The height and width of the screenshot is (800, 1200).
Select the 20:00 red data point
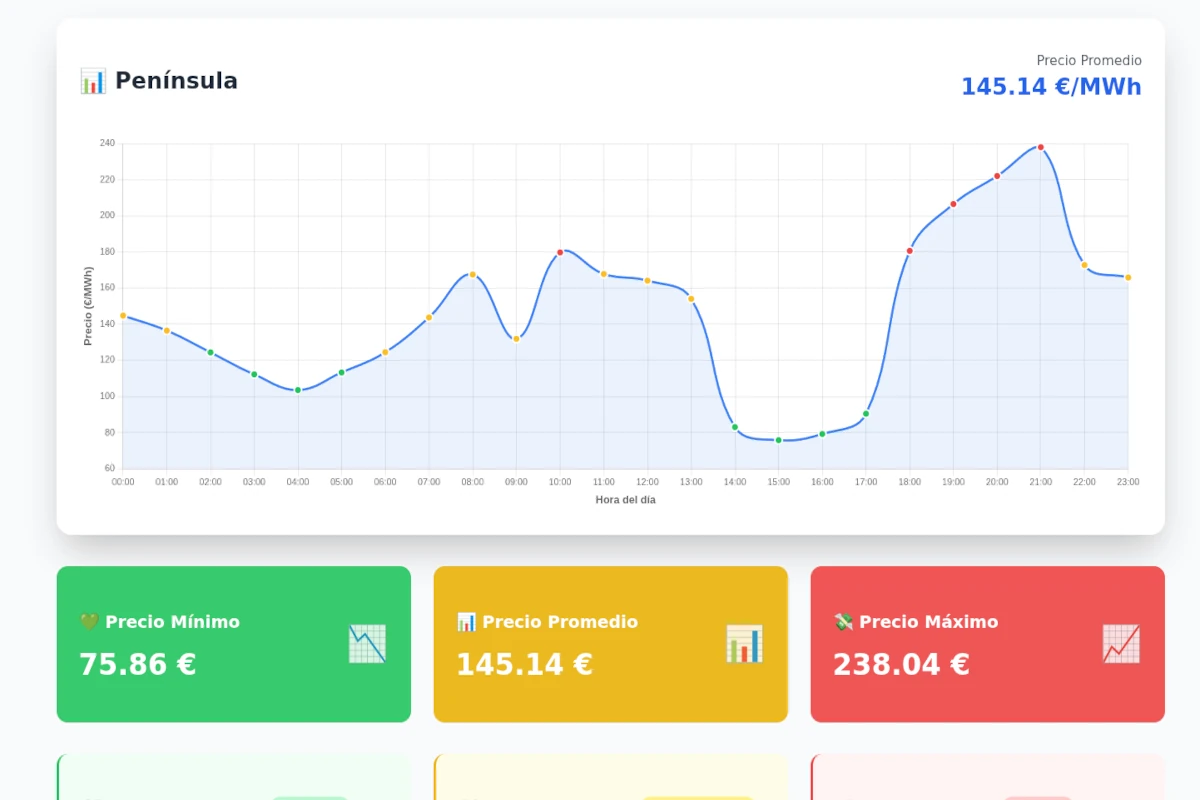click(x=997, y=176)
